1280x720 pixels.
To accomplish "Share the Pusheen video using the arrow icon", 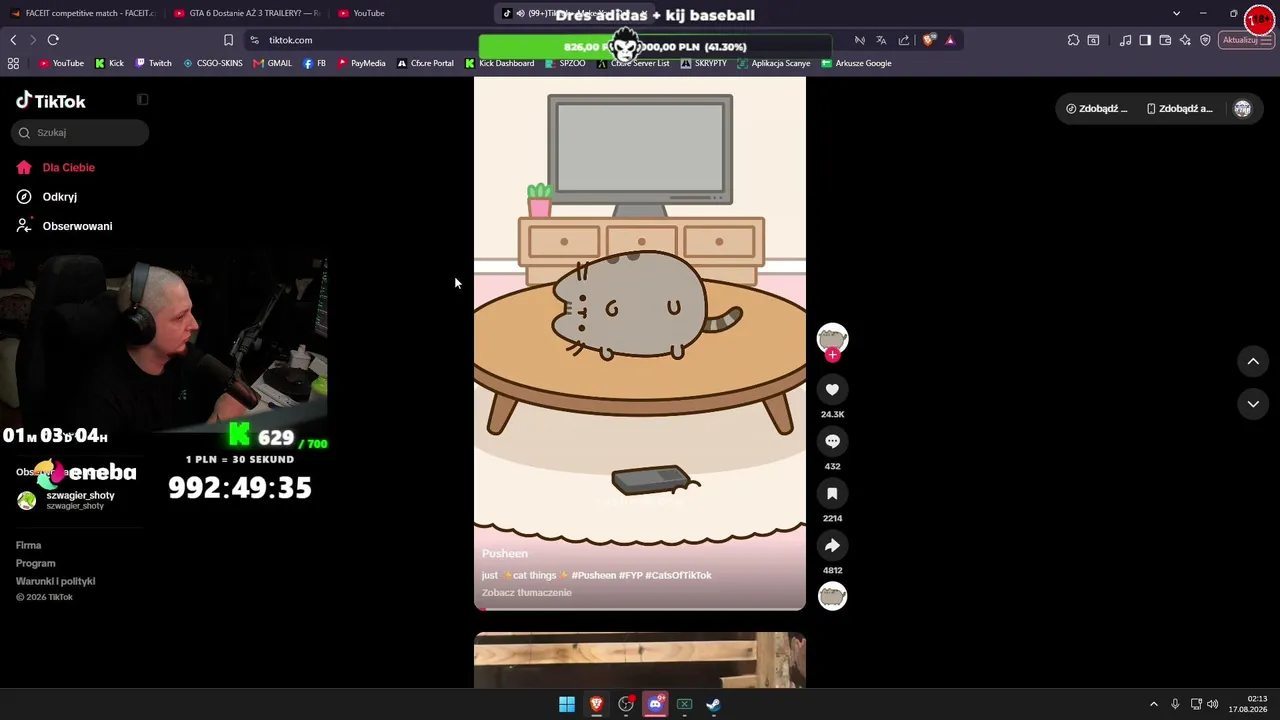I will pyautogui.click(x=832, y=545).
